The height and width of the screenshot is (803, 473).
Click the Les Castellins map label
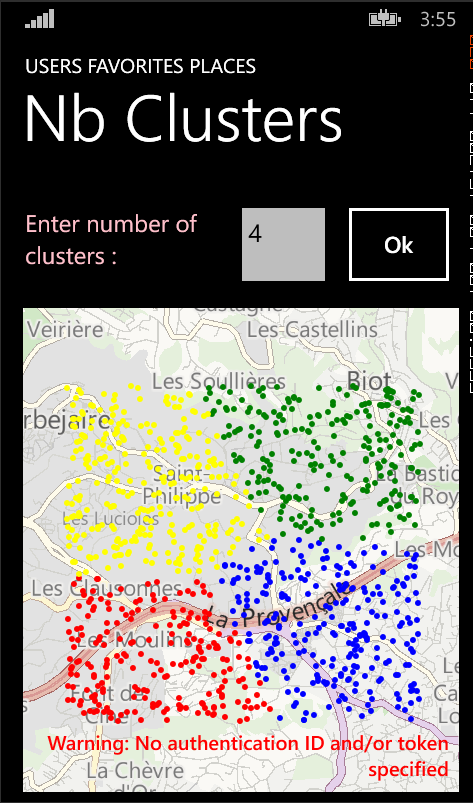click(312, 330)
